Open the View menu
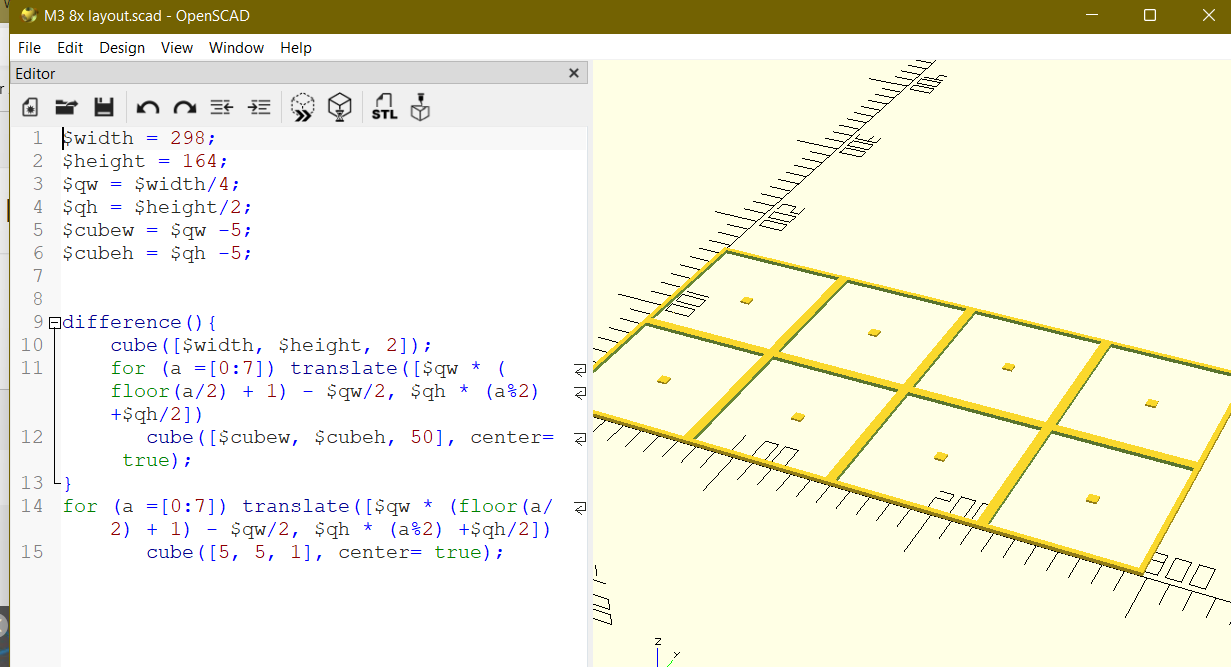The width and height of the screenshot is (1231, 667). pyautogui.click(x=177, y=48)
